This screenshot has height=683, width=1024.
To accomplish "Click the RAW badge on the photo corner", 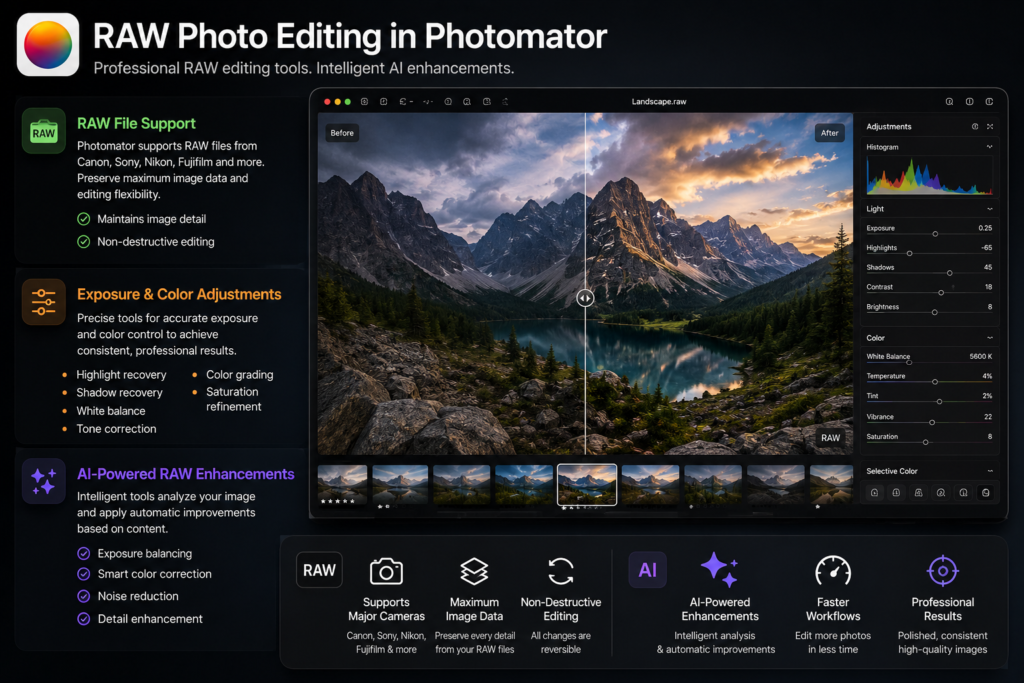I will pos(830,437).
